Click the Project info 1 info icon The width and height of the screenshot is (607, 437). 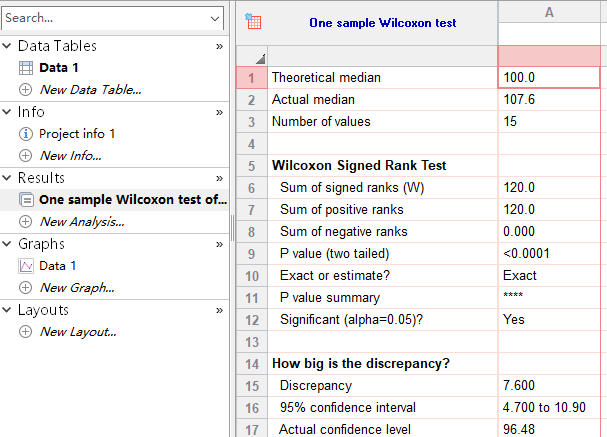(26, 134)
